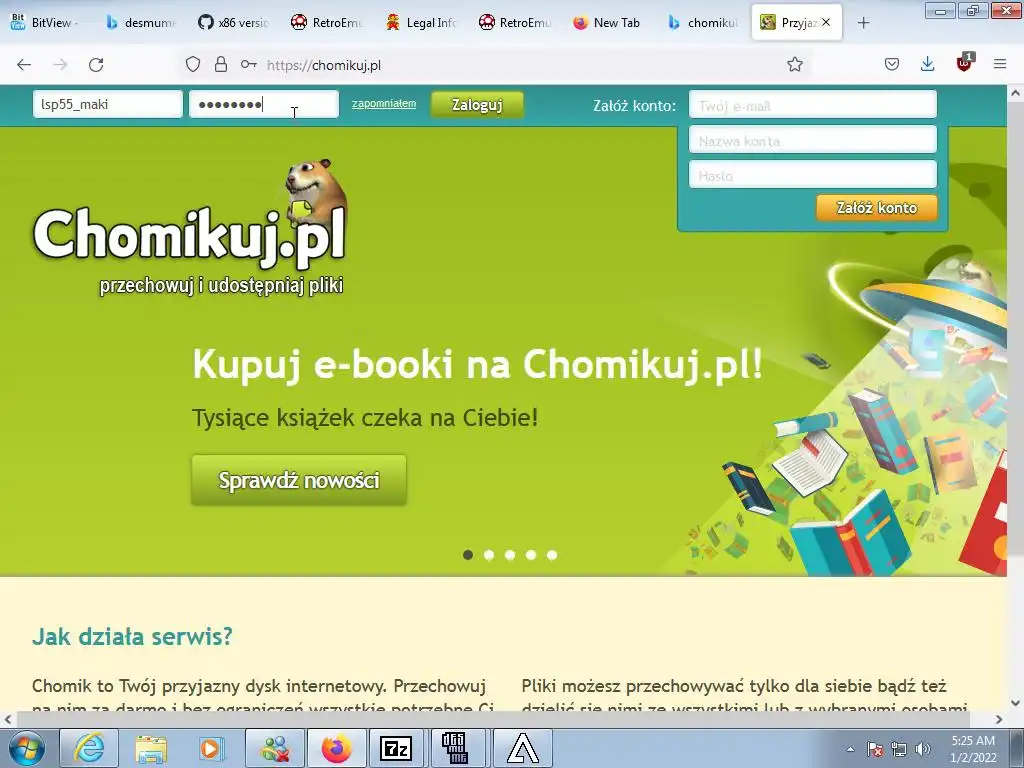Save page to Pocket
The width and height of the screenshot is (1024, 768).
pyautogui.click(x=891, y=64)
